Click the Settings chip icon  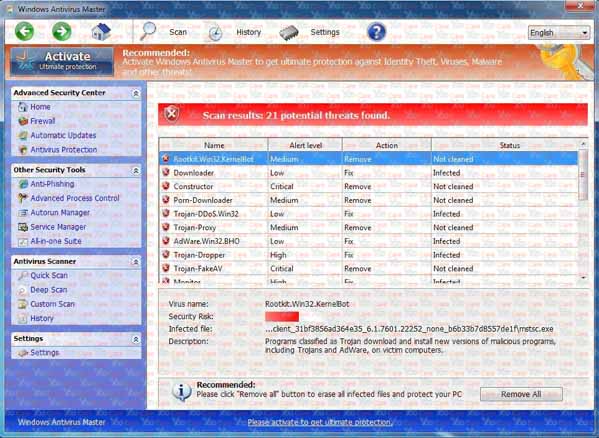(x=289, y=33)
